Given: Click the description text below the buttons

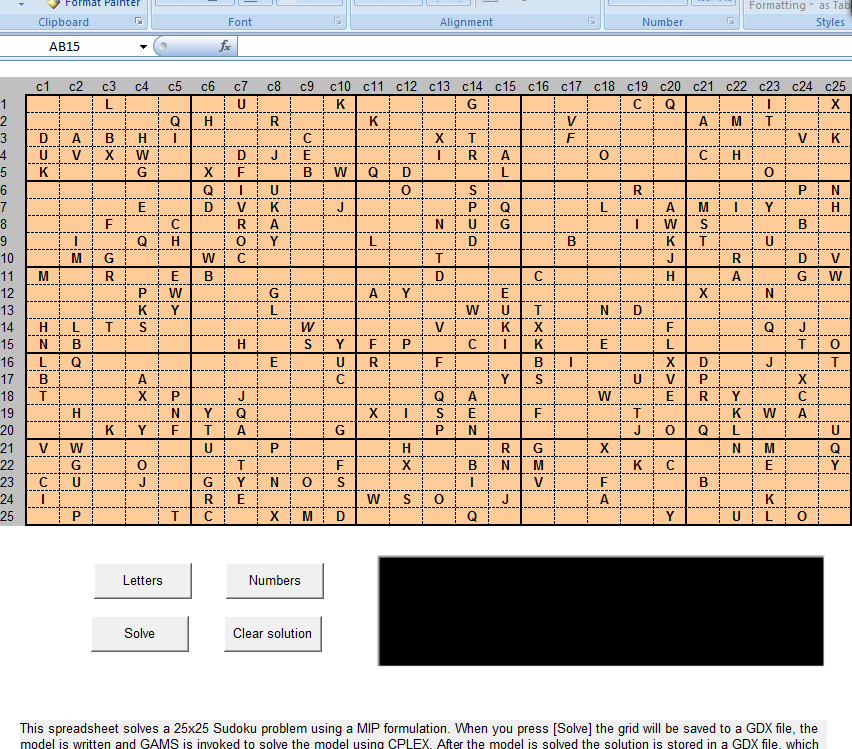Looking at the screenshot, I should (420, 736).
